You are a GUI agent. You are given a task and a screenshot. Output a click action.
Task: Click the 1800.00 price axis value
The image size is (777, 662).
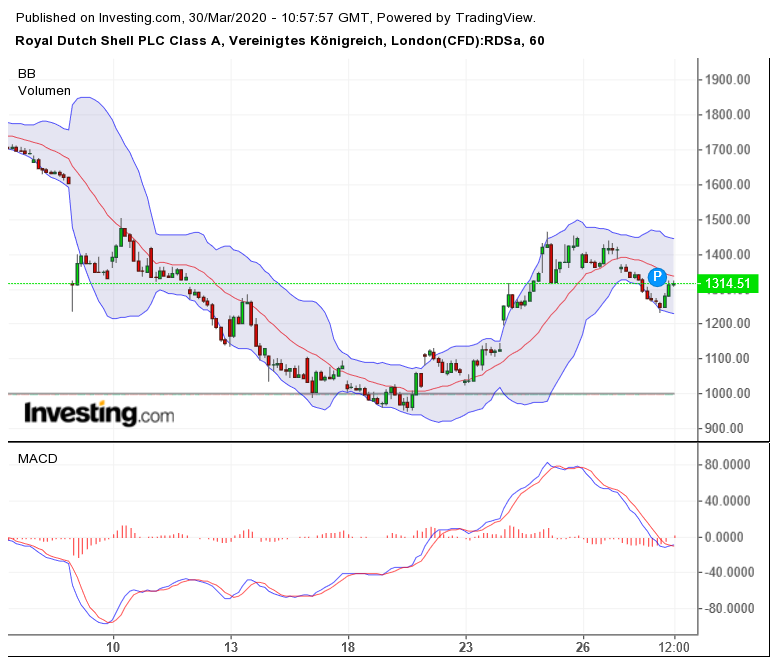[727, 114]
